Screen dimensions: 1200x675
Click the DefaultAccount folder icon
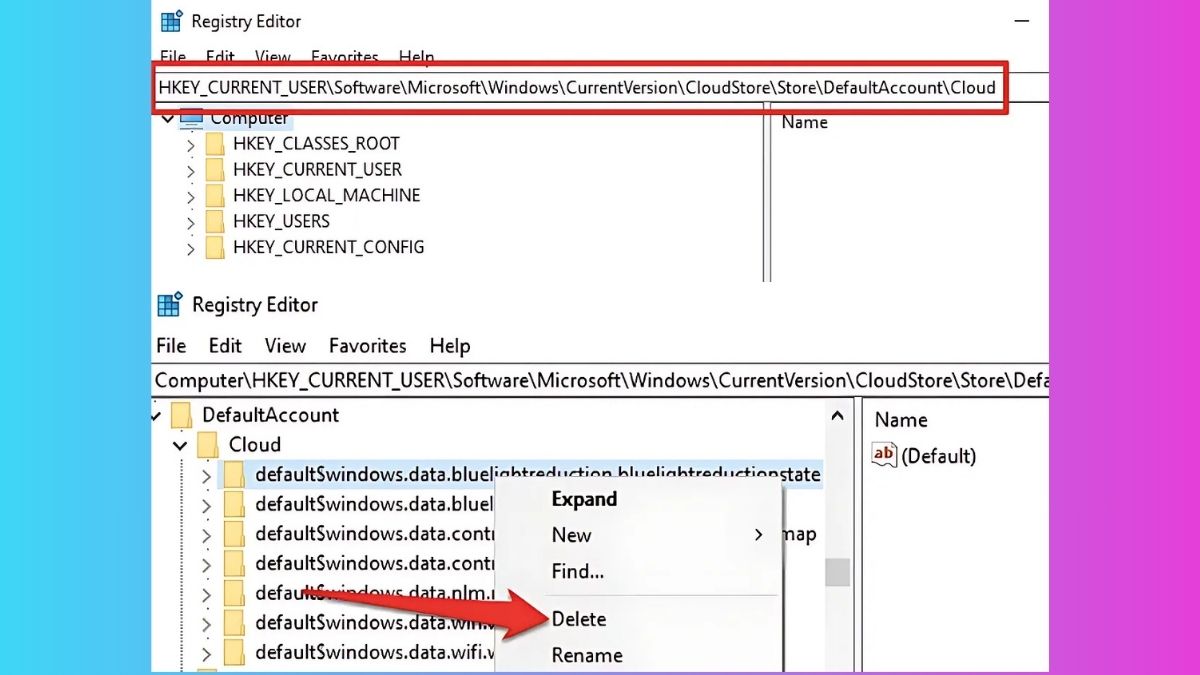181,414
